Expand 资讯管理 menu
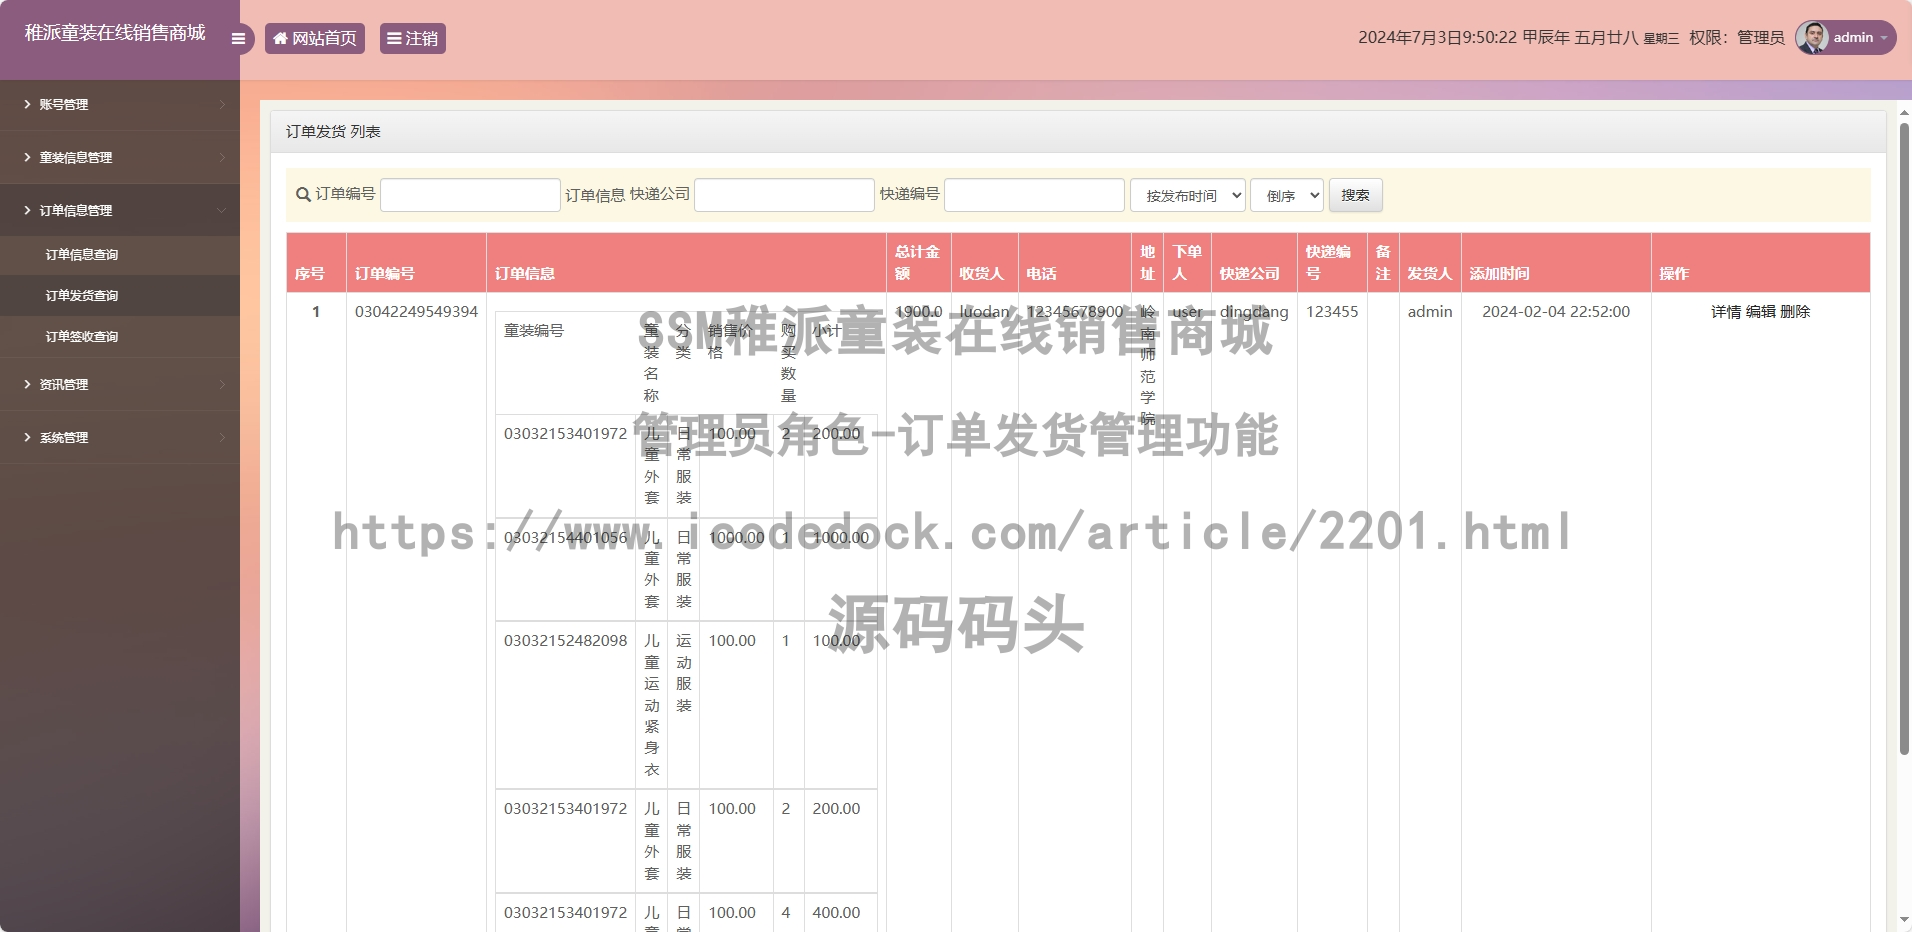 point(120,384)
